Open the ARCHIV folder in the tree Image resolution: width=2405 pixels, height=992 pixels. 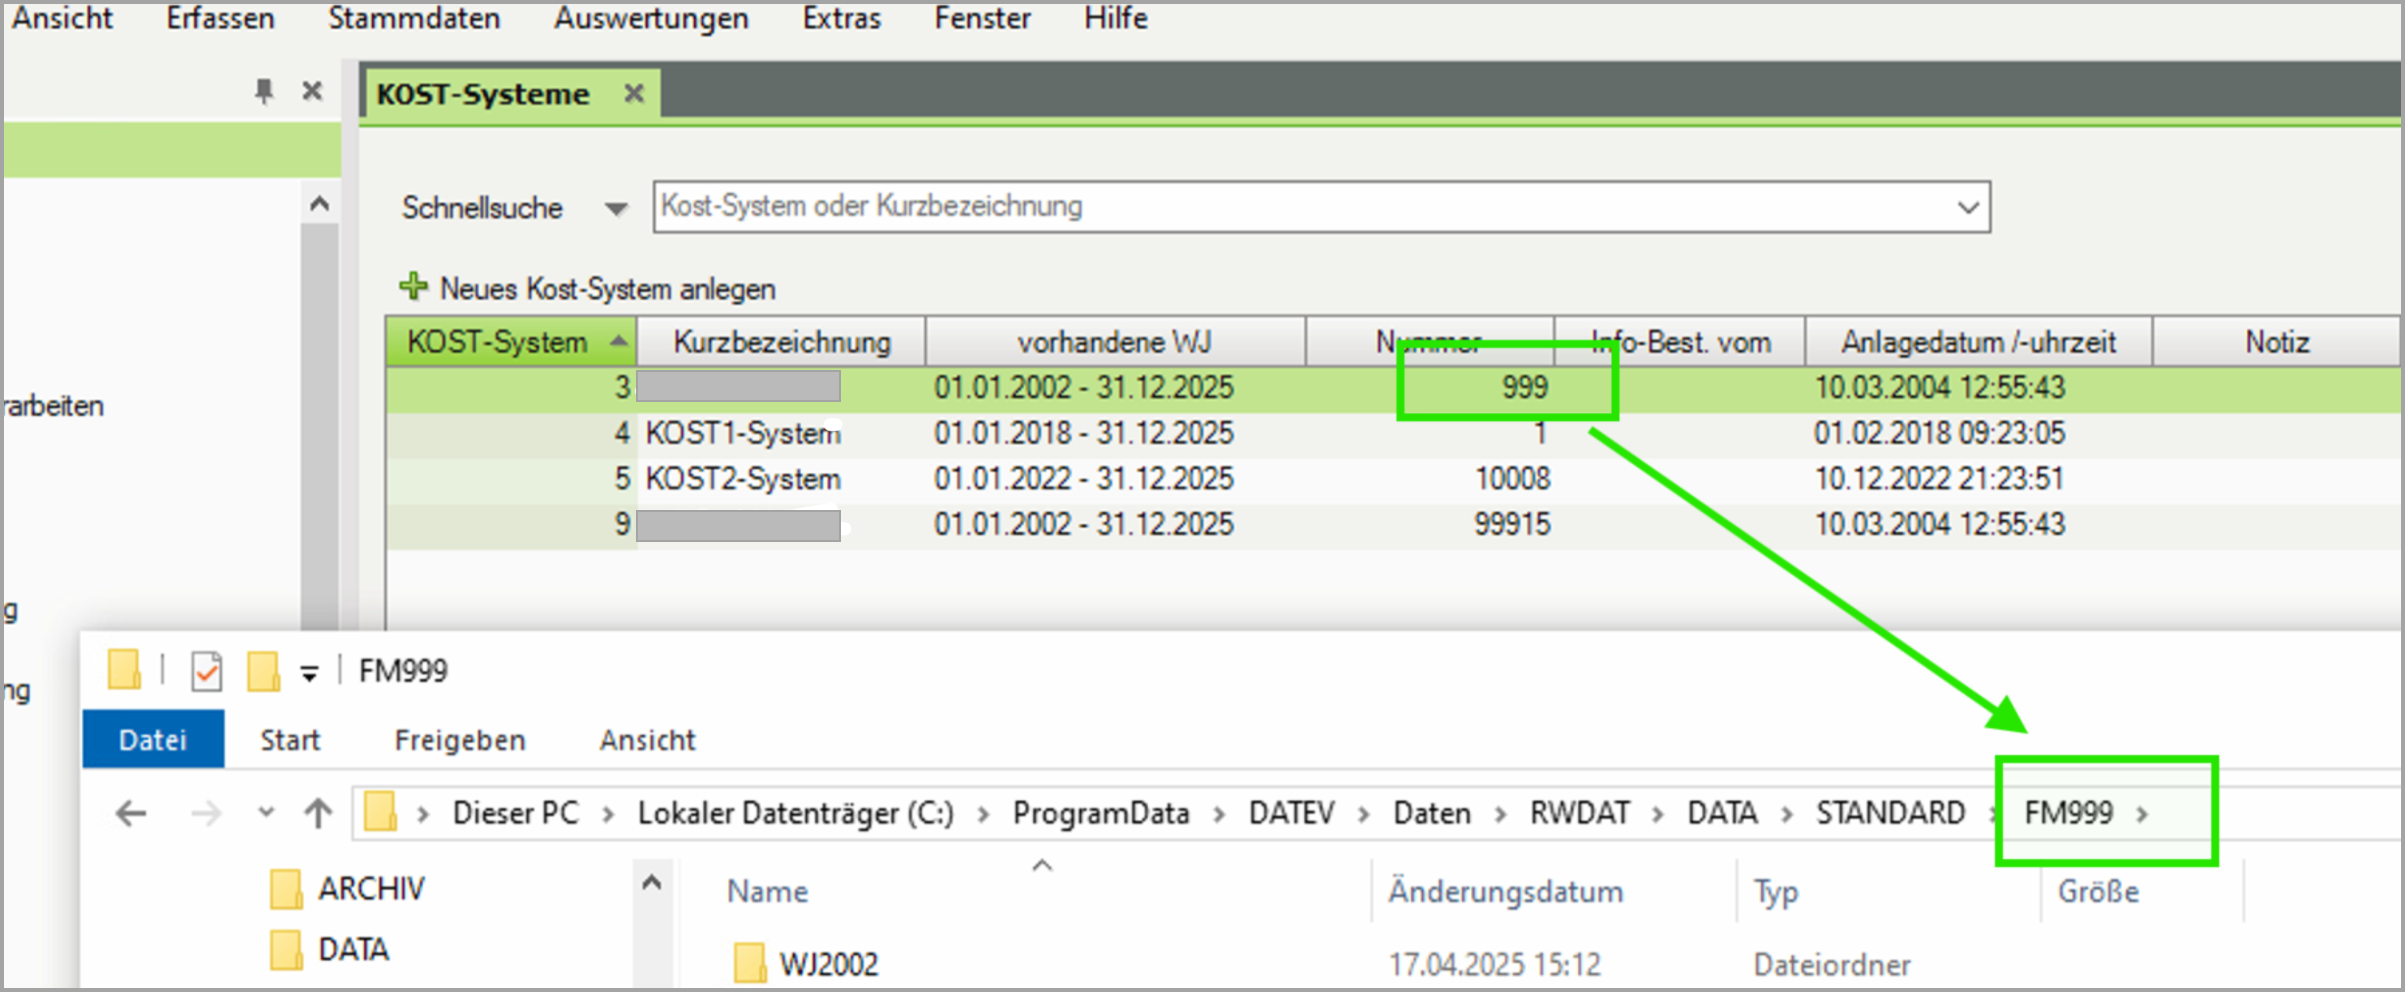370,888
